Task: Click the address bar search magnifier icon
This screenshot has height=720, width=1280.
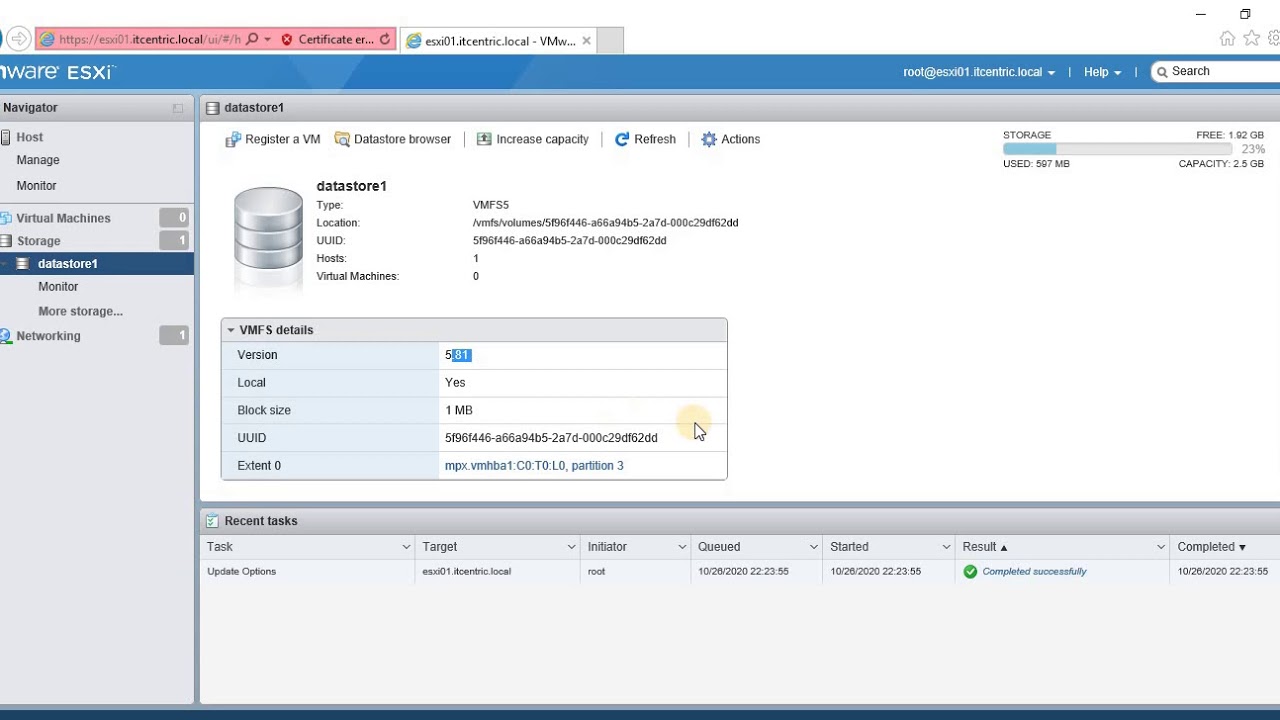Action: point(252,40)
